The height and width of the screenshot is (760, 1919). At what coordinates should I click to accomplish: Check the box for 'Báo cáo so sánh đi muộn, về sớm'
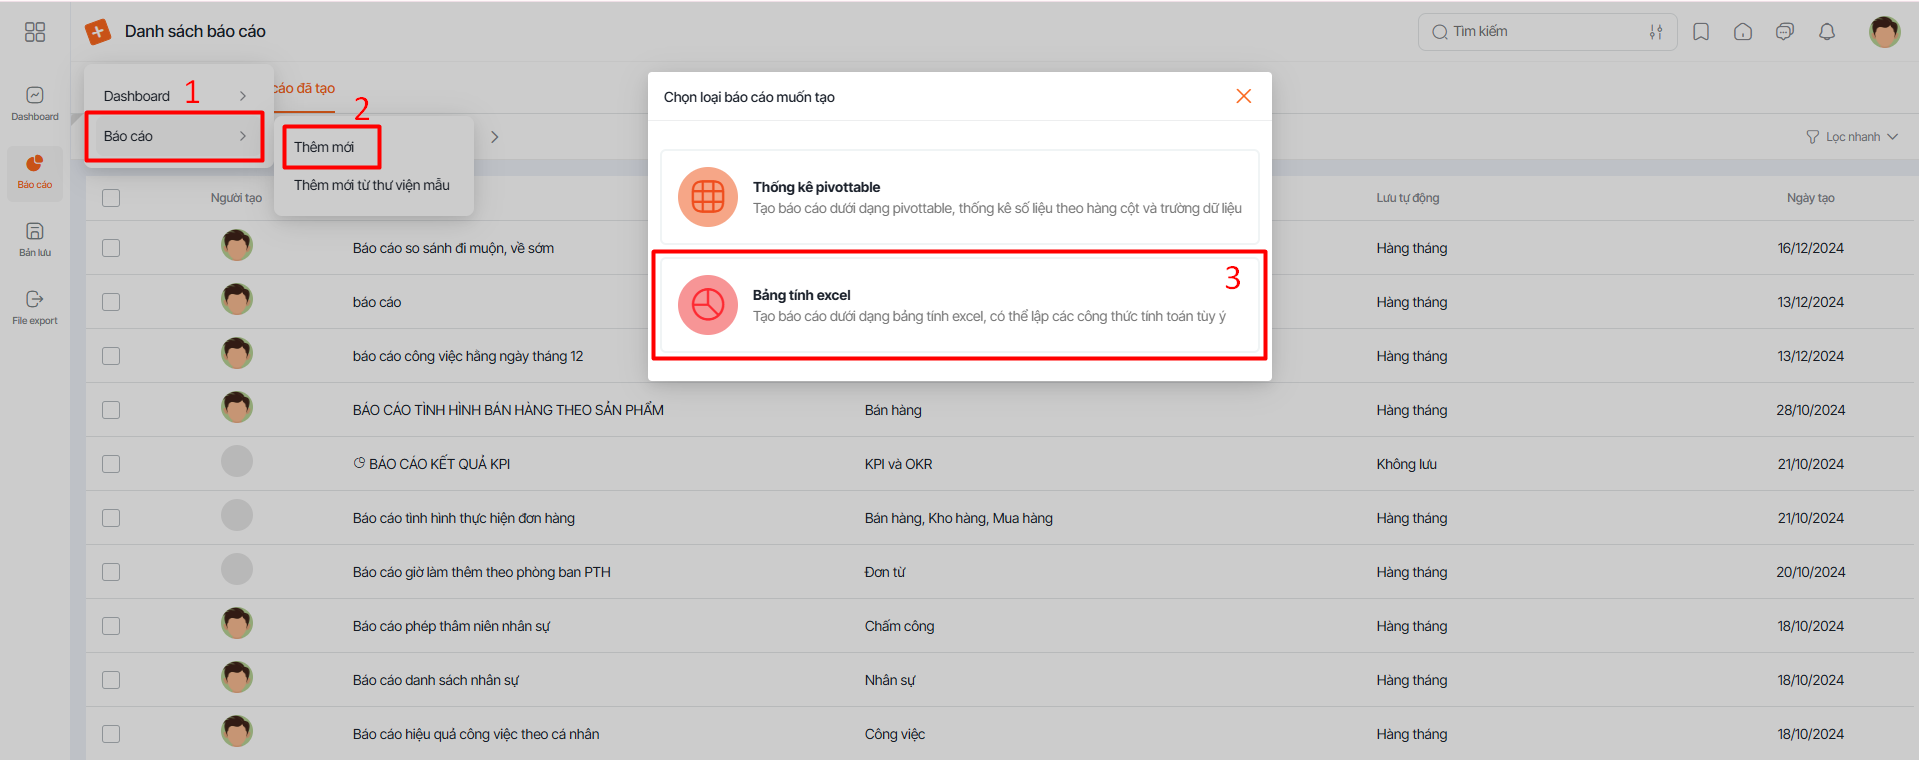coord(111,248)
